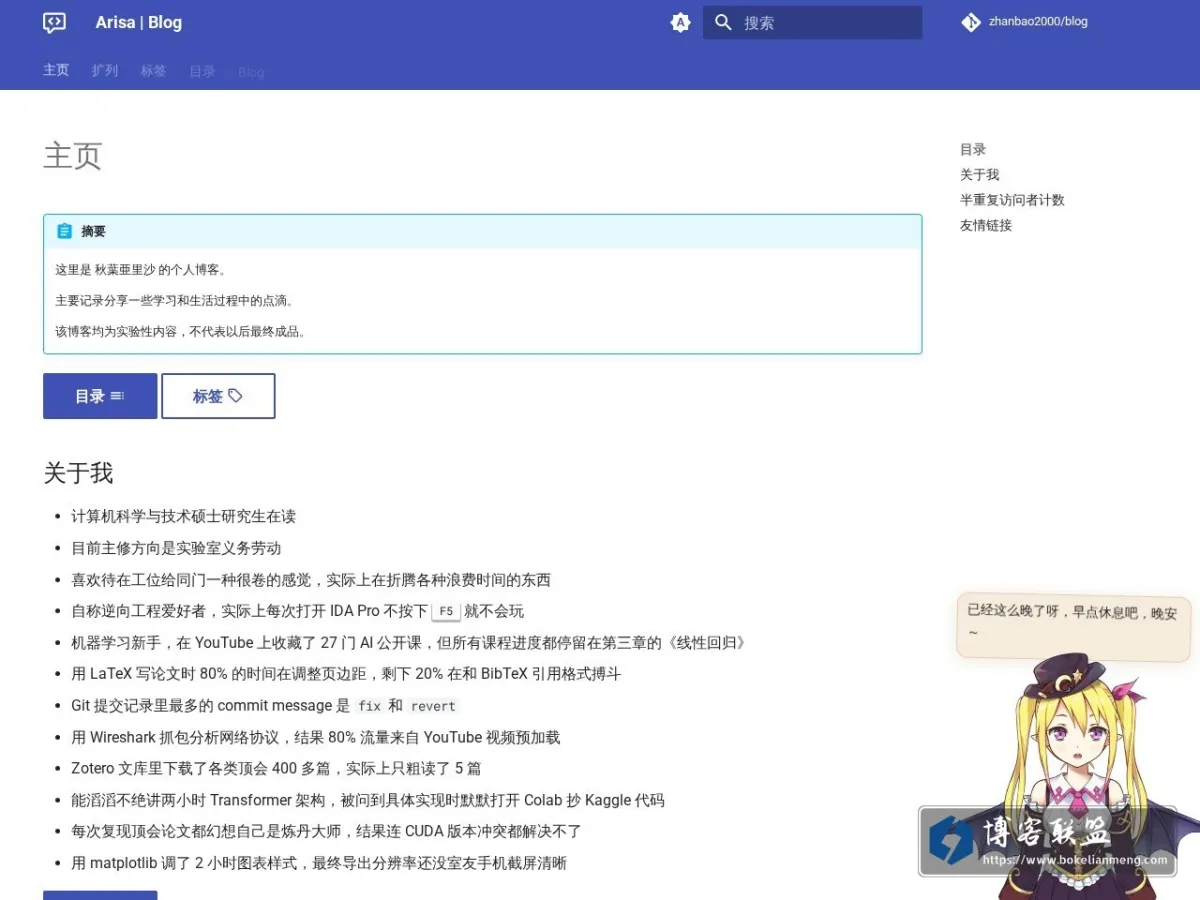Select the 扩列 navigation tab
This screenshot has width=1200, height=900.
[105, 70]
